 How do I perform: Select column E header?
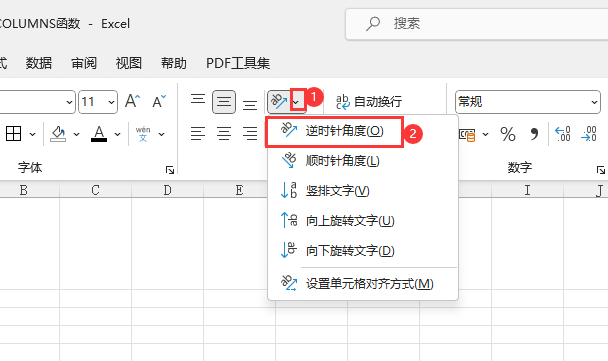[x=239, y=190]
